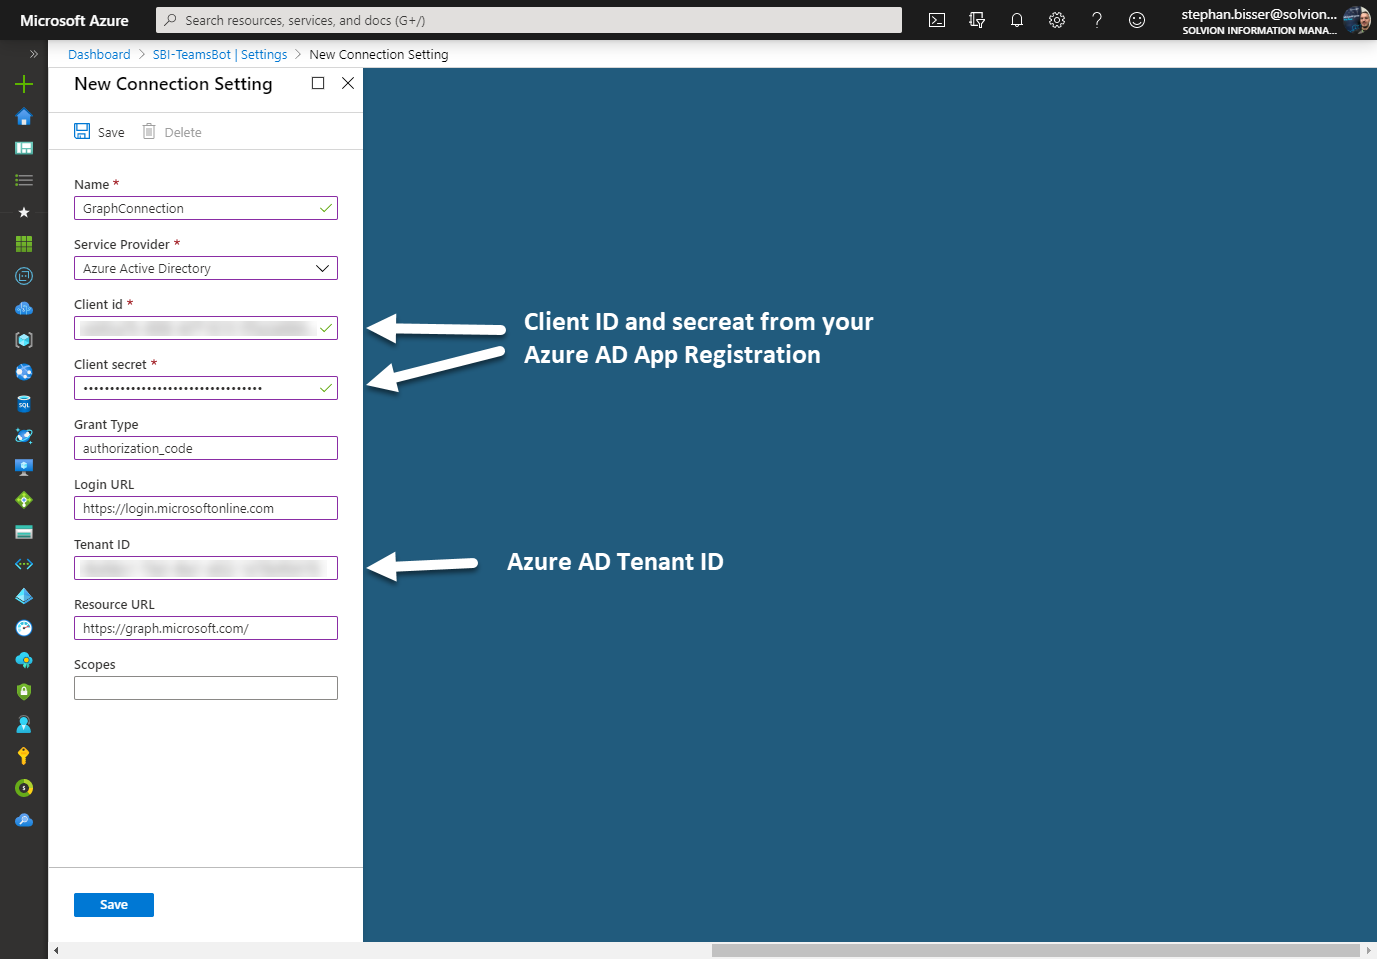Open portal settings gear
The image size is (1377, 959).
[x=1057, y=20]
